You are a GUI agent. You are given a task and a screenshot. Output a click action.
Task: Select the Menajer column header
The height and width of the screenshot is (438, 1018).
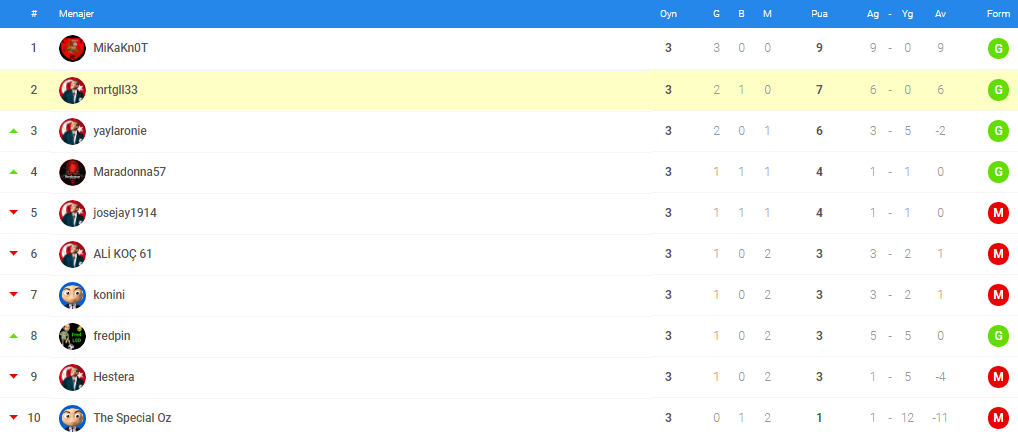pos(76,14)
